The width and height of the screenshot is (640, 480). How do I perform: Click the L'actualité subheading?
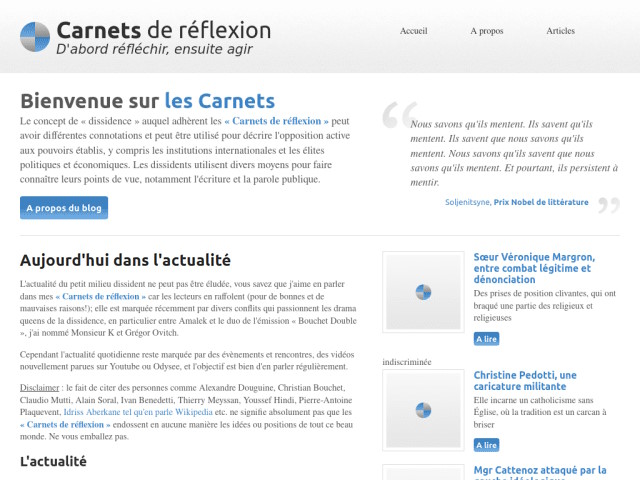[53, 462]
